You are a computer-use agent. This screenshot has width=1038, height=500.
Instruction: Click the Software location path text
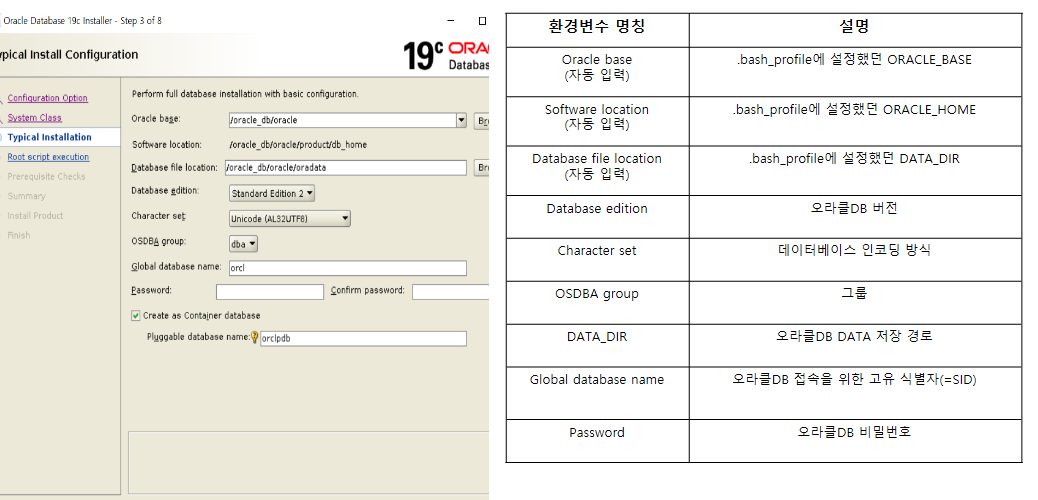[298, 144]
